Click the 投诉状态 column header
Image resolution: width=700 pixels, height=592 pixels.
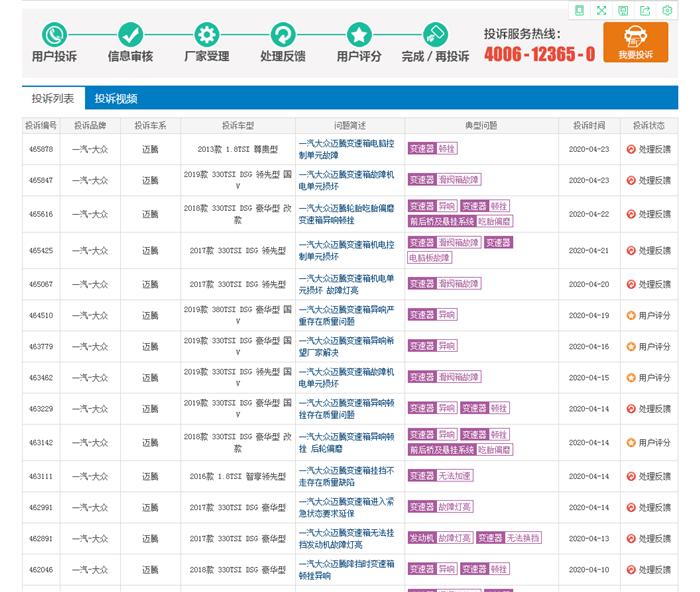tap(649, 125)
